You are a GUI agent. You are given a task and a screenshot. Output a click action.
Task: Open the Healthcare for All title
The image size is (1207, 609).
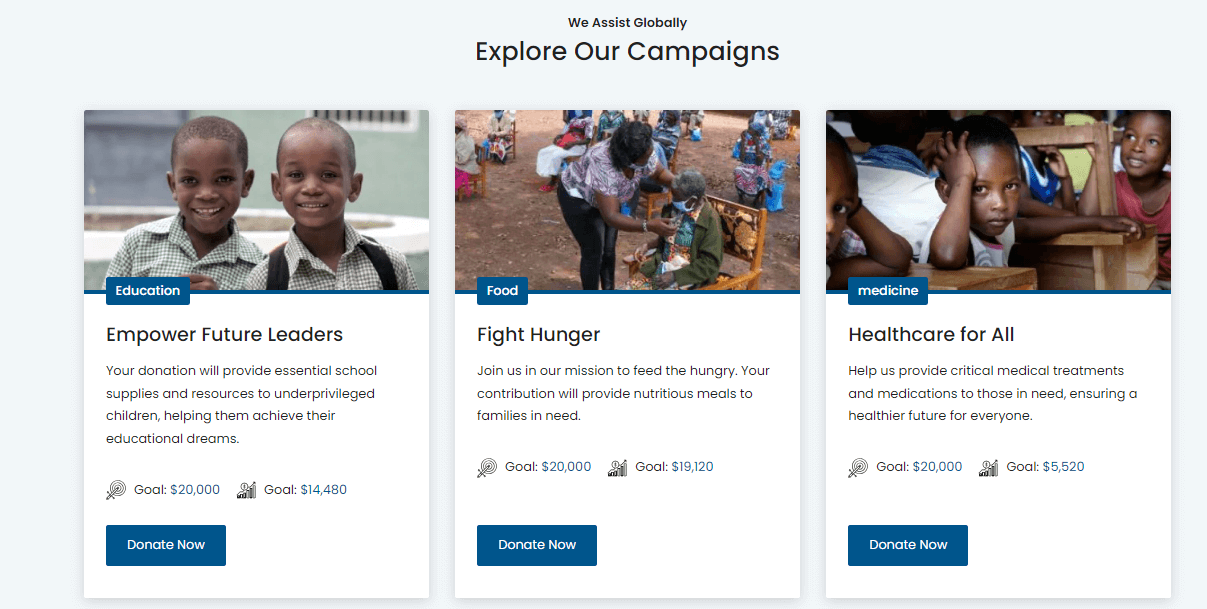[931, 334]
